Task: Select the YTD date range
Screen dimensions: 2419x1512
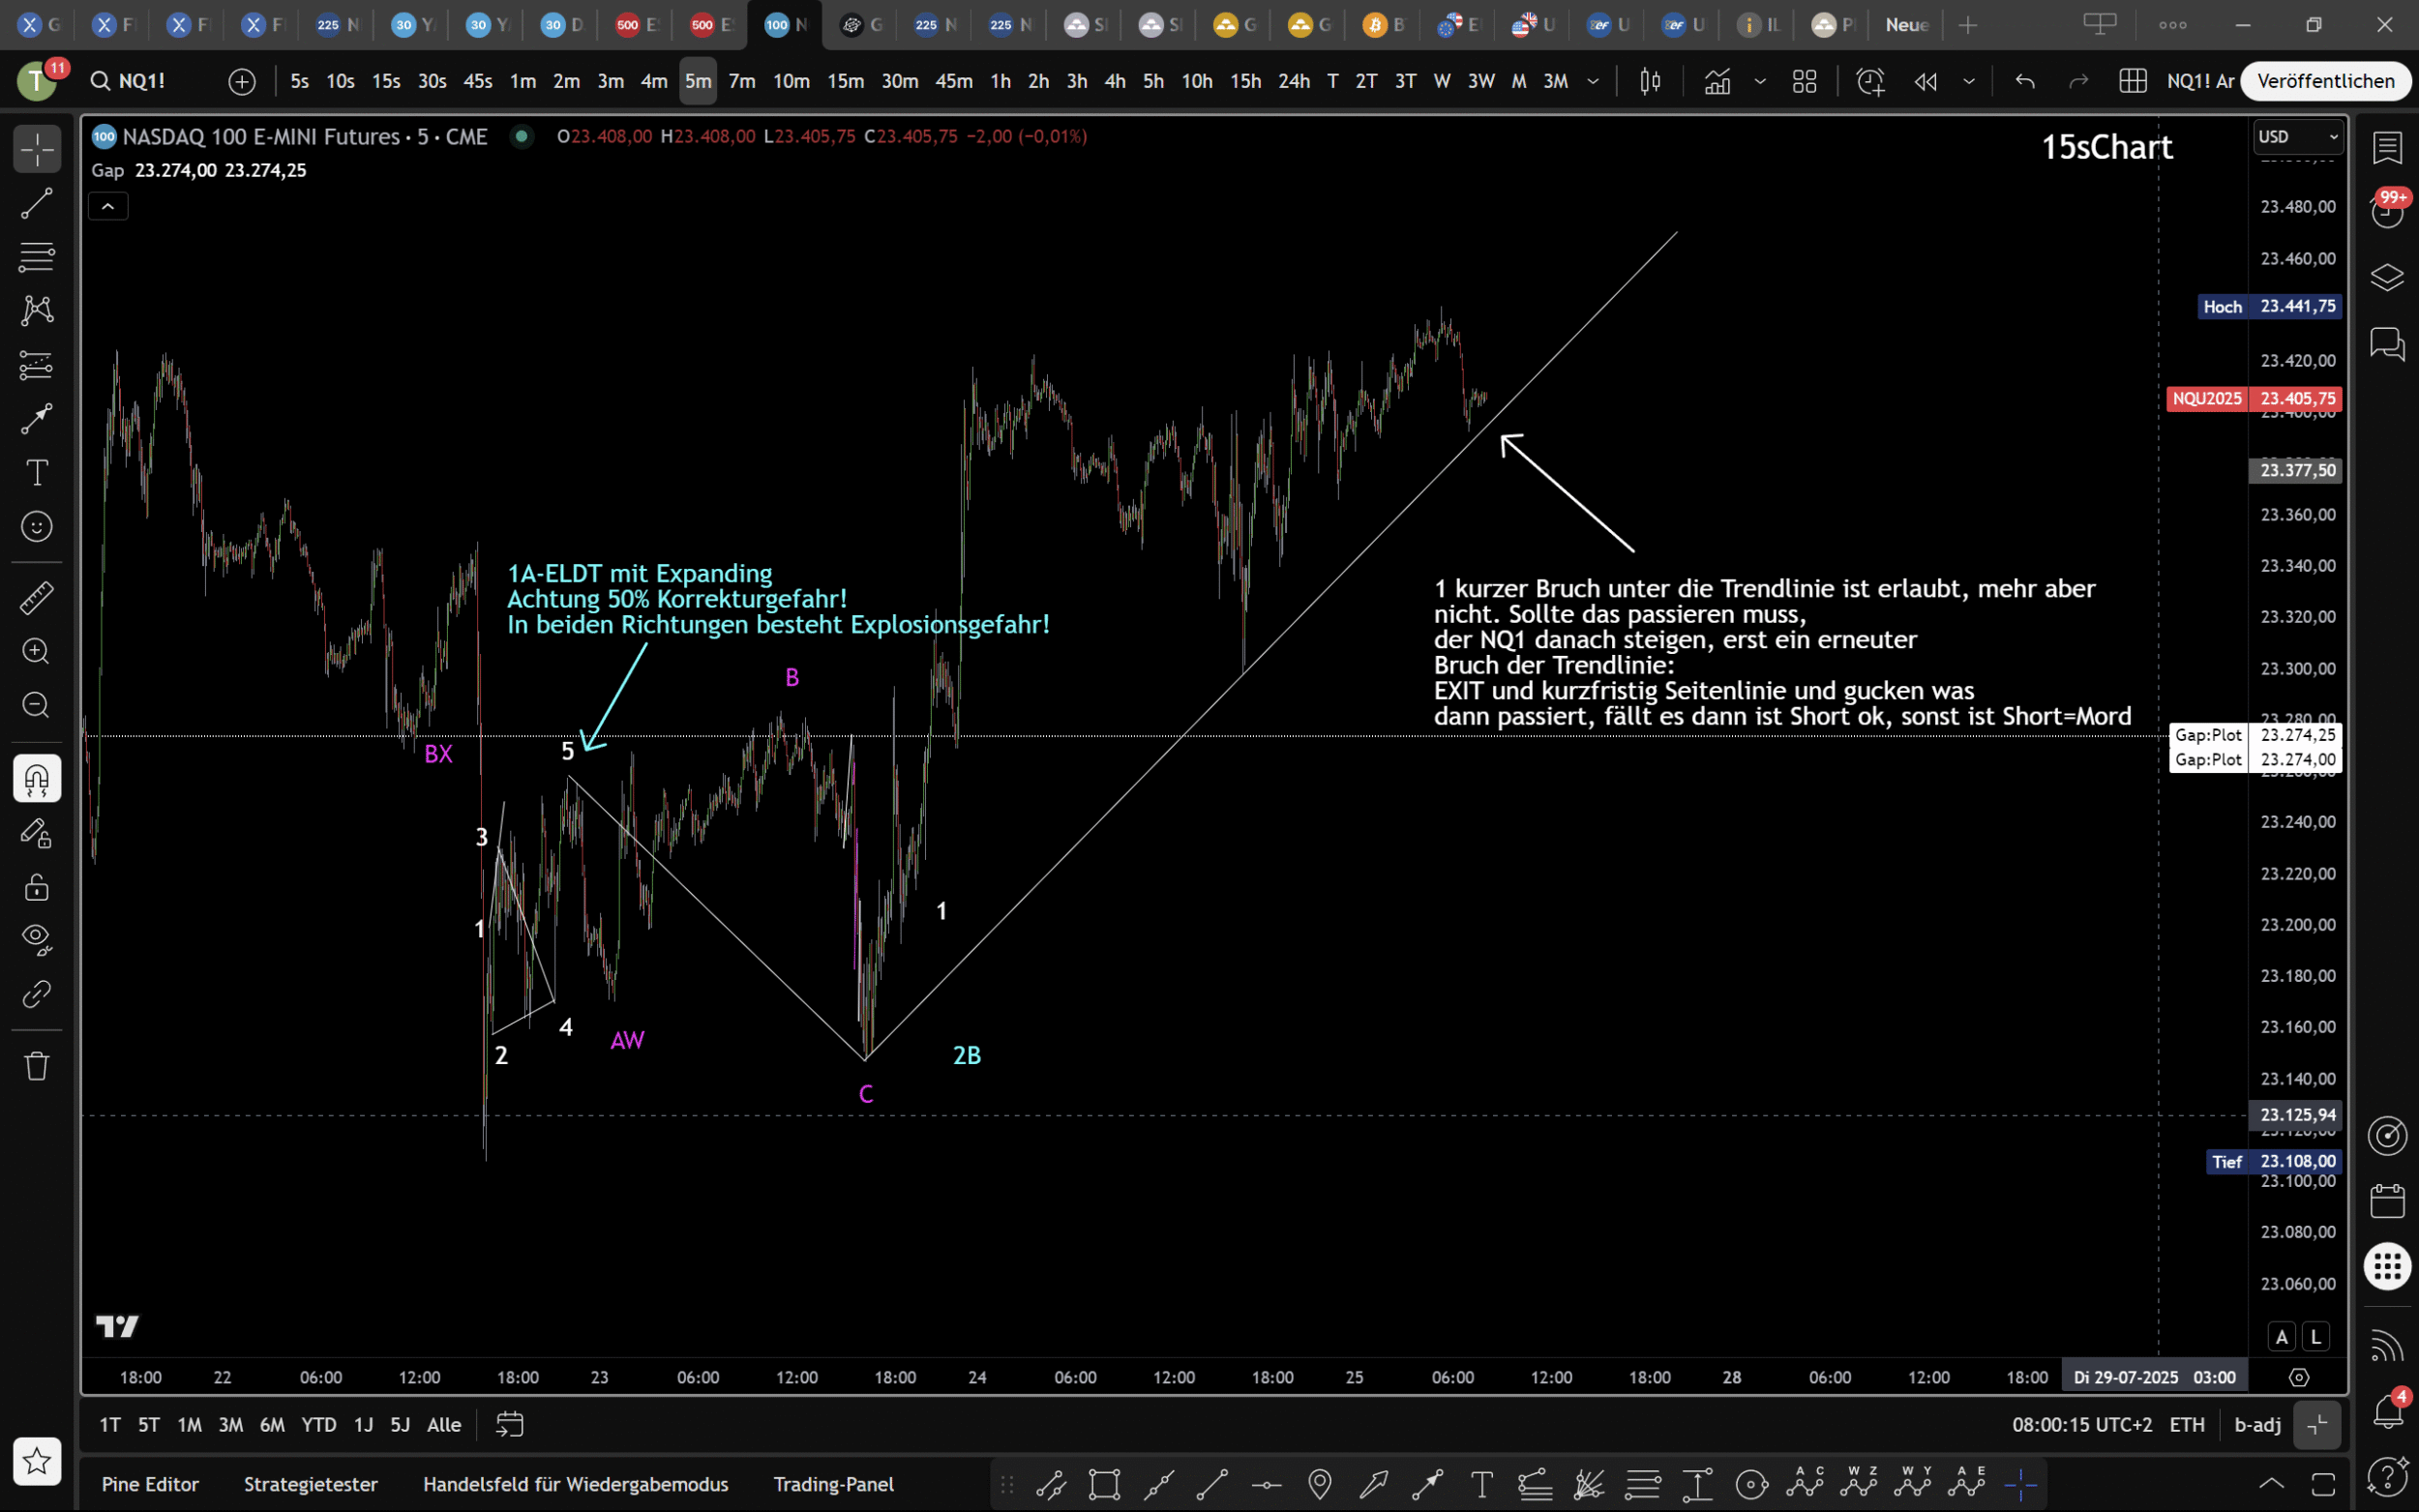Action: pyautogui.click(x=319, y=1424)
